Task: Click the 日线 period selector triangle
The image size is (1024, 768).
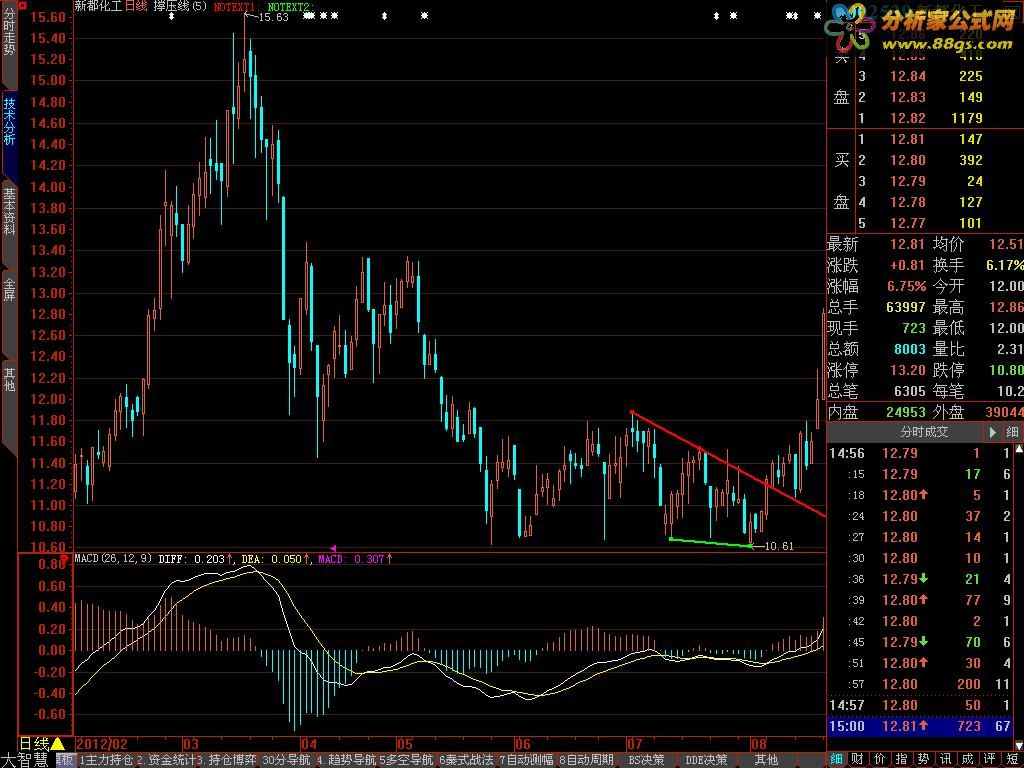Action: [x=57, y=744]
